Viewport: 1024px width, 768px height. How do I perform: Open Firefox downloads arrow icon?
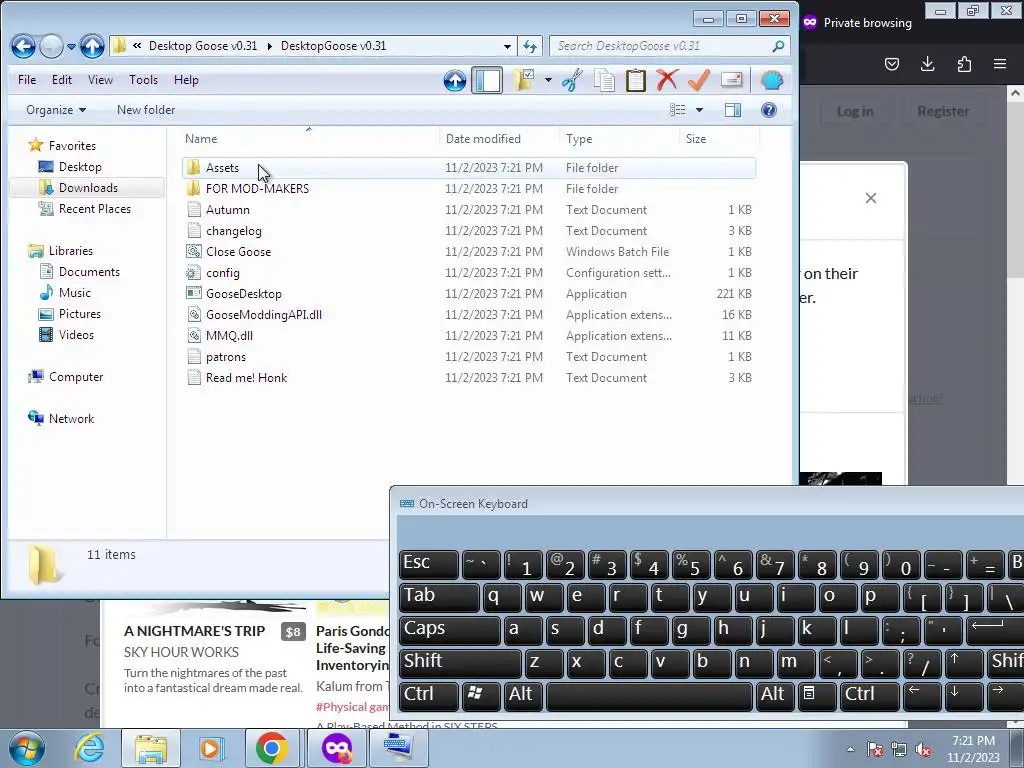click(x=927, y=63)
